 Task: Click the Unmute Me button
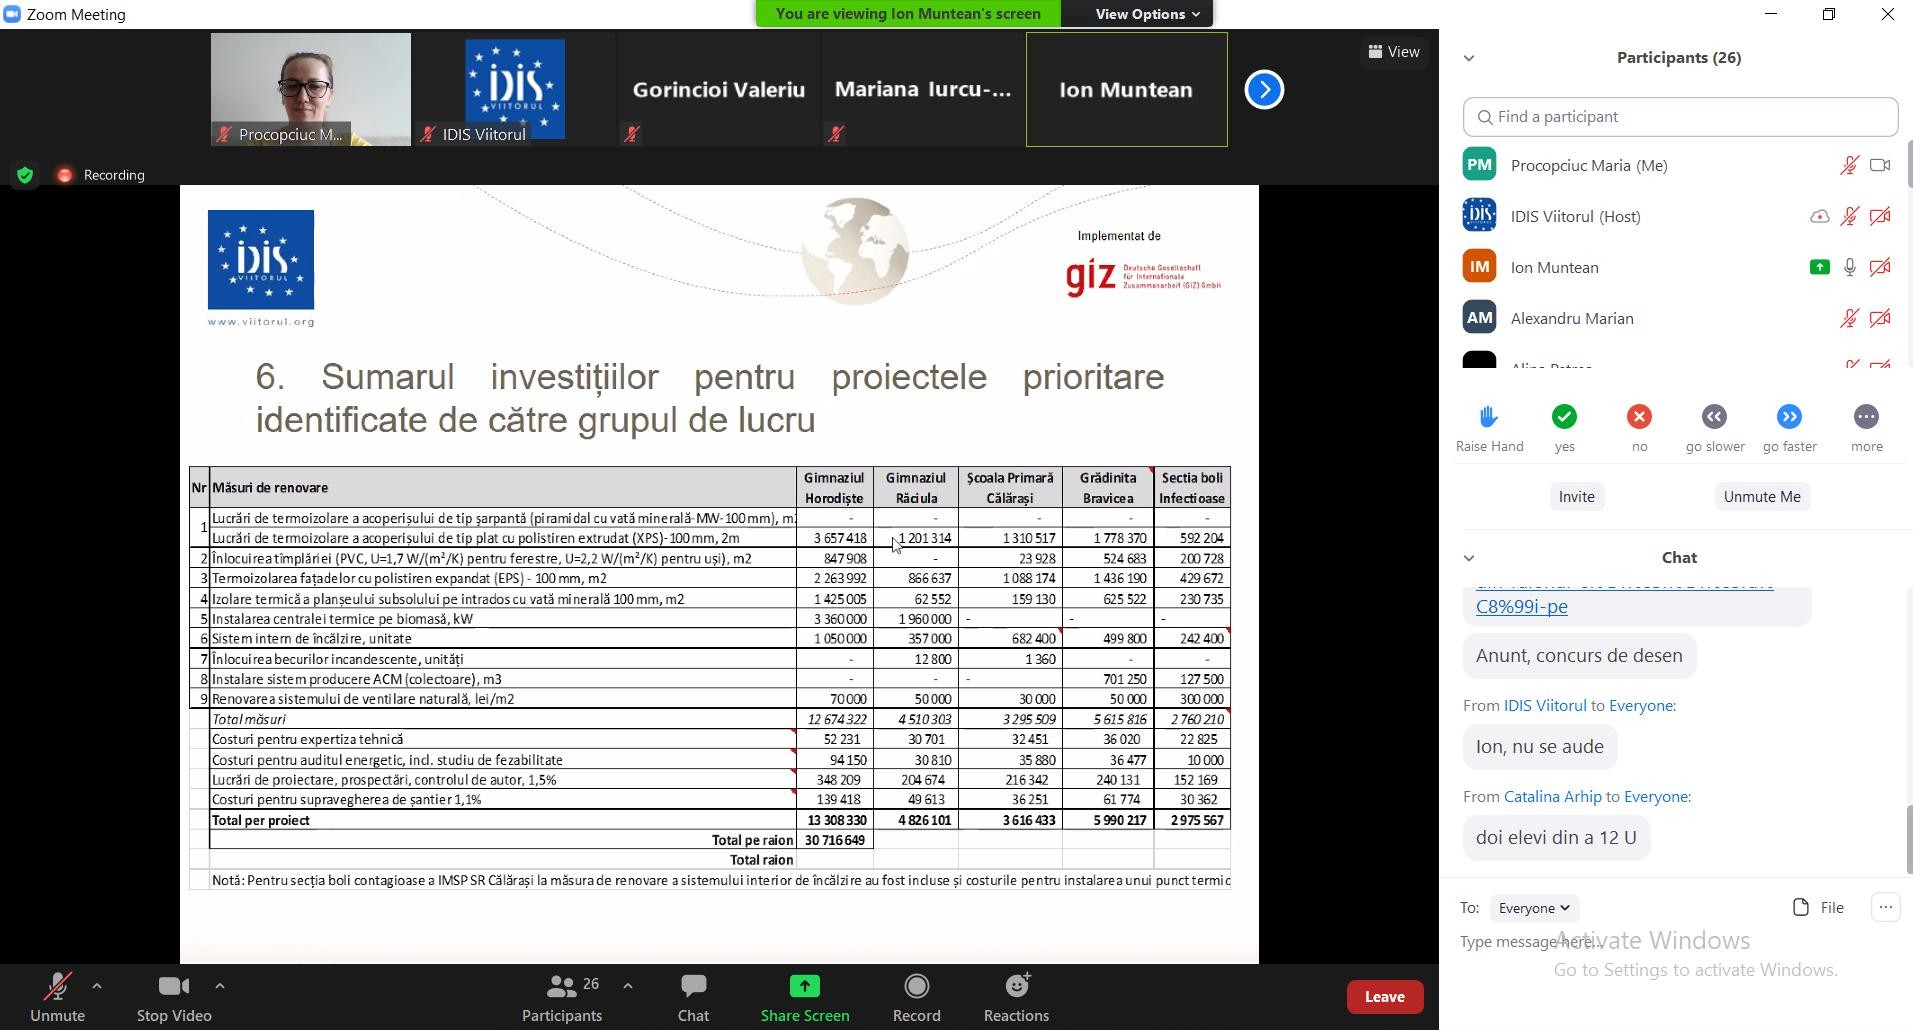pos(1762,497)
